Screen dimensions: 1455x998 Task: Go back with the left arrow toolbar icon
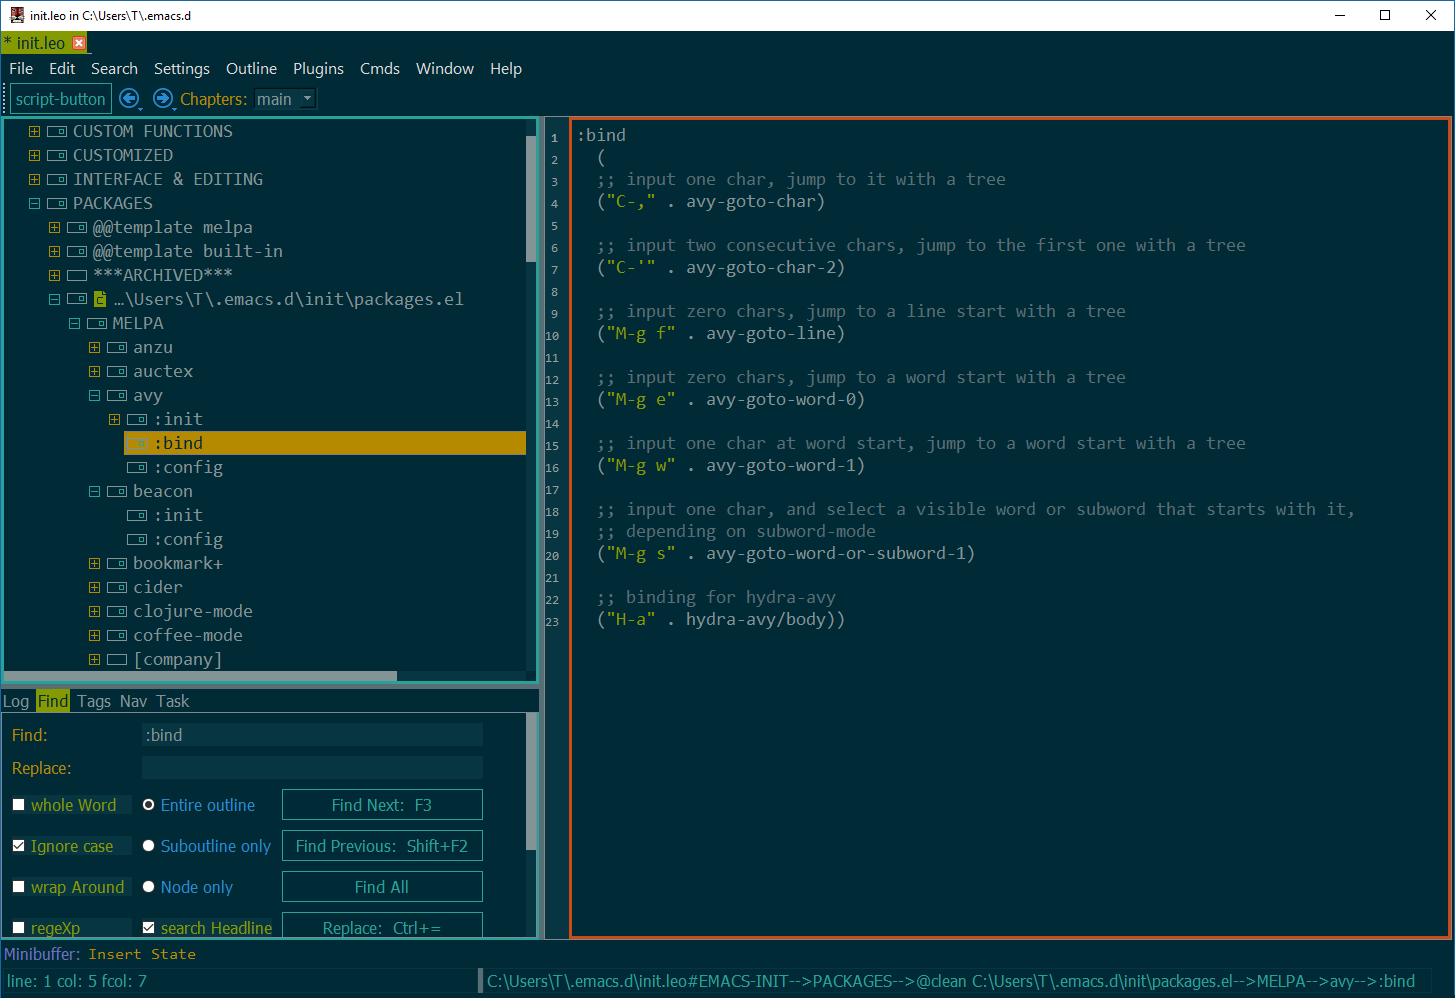129,98
